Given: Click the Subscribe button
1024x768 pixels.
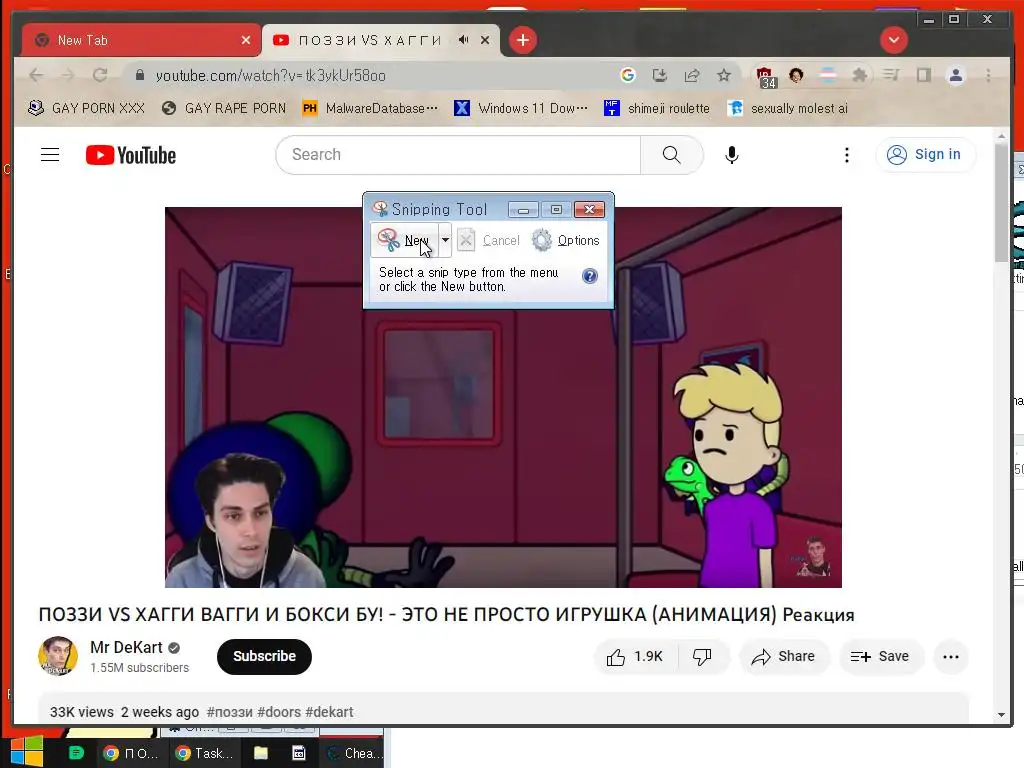Looking at the screenshot, I should (264, 656).
